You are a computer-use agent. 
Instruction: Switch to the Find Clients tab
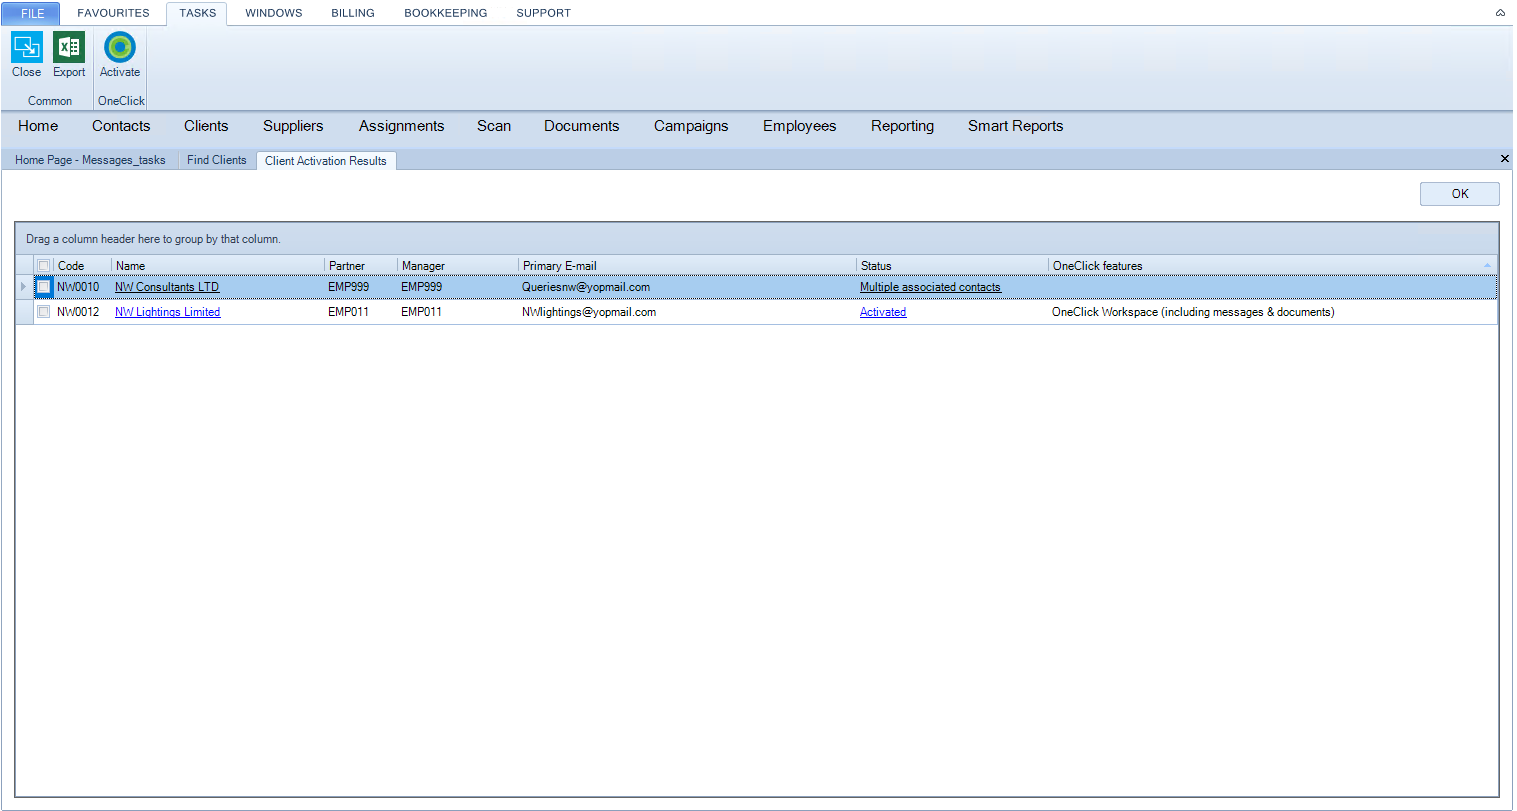point(217,160)
